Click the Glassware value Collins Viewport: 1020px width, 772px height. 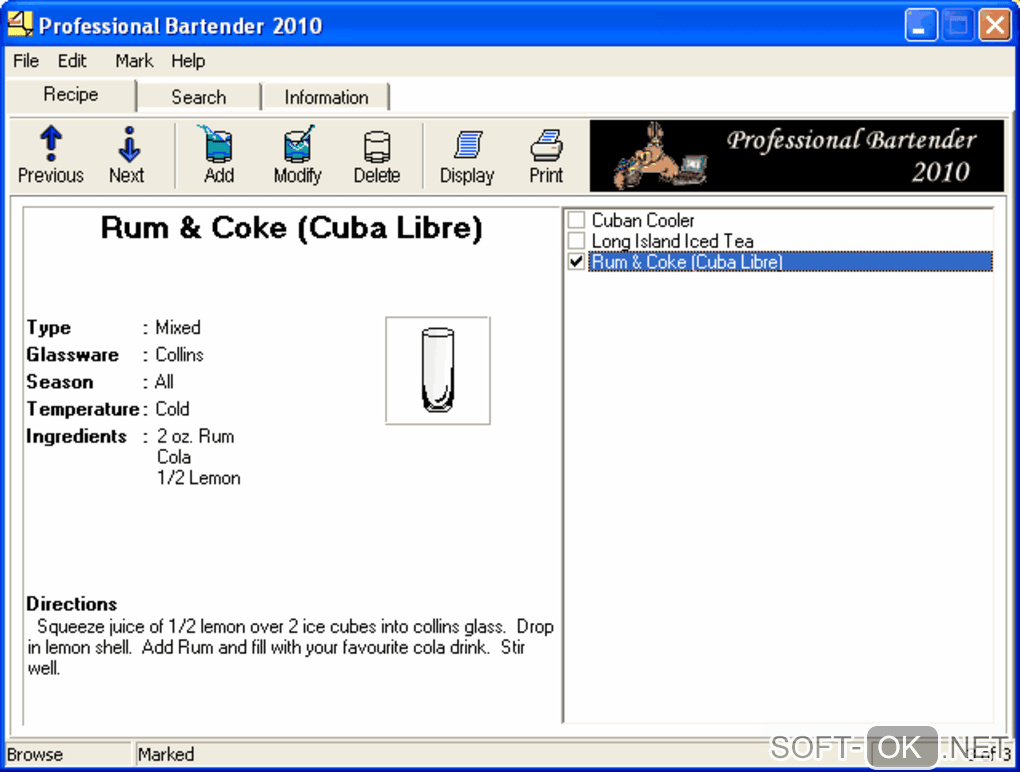[180, 355]
